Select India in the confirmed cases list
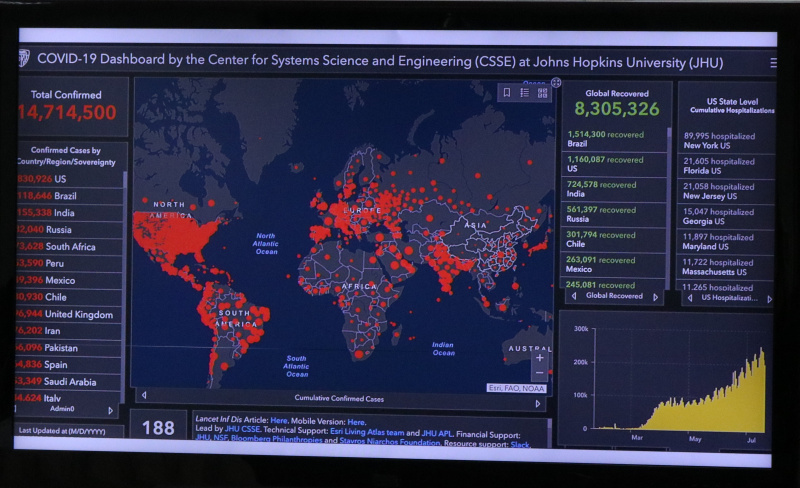 pyautogui.click(x=70, y=213)
